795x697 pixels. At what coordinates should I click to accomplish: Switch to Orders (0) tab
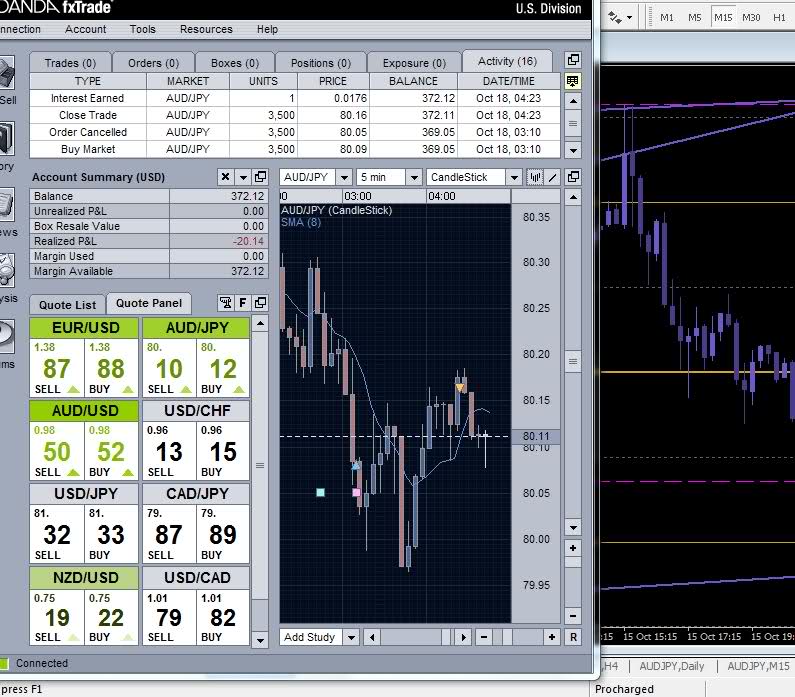pos(153,63)
